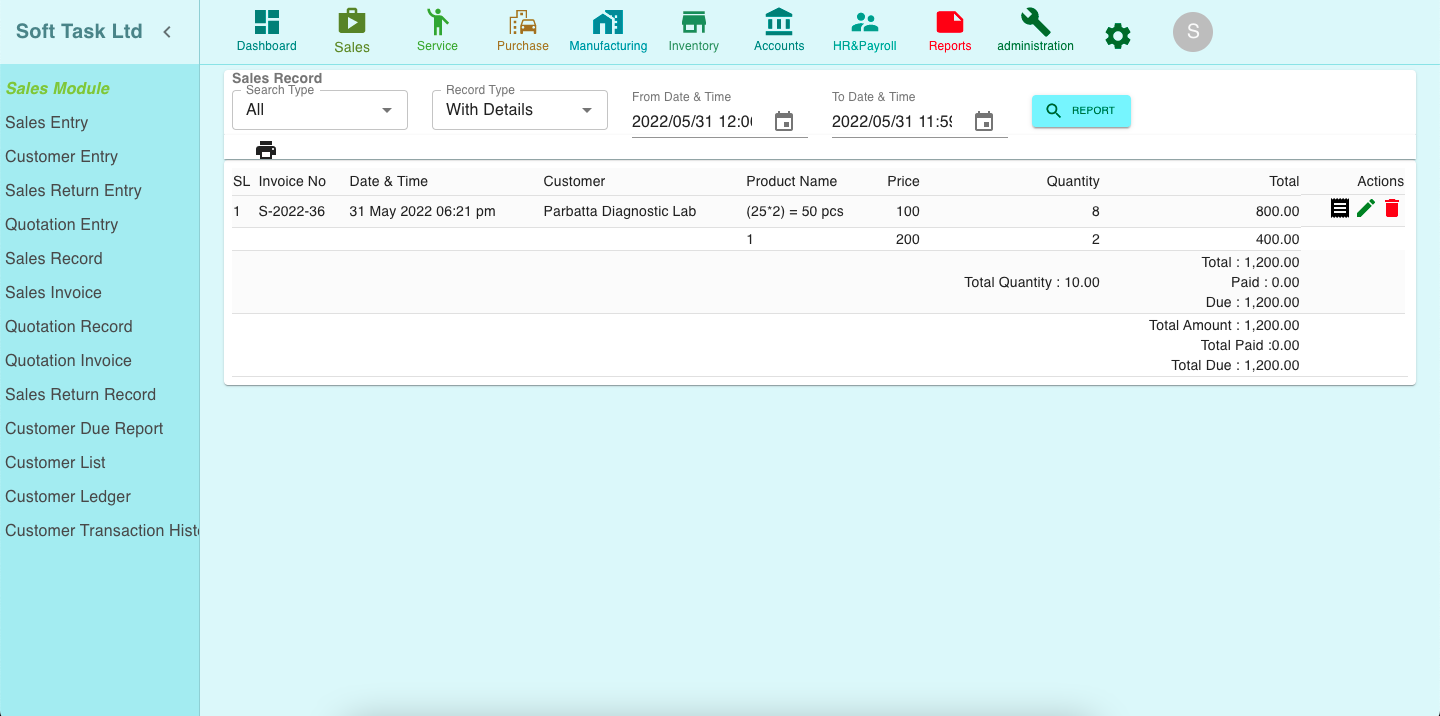
Task: Open the Customer Due Report page
Action: pyautogui.click(x=84, y=428)
